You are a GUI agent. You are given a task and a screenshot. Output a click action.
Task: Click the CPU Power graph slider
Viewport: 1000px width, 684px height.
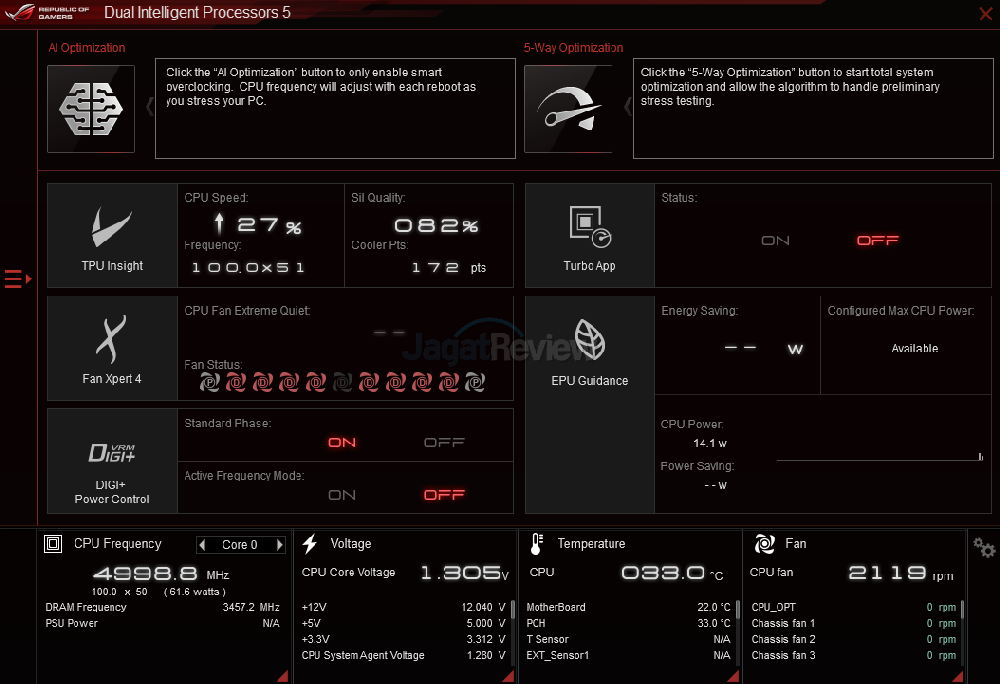980,458
